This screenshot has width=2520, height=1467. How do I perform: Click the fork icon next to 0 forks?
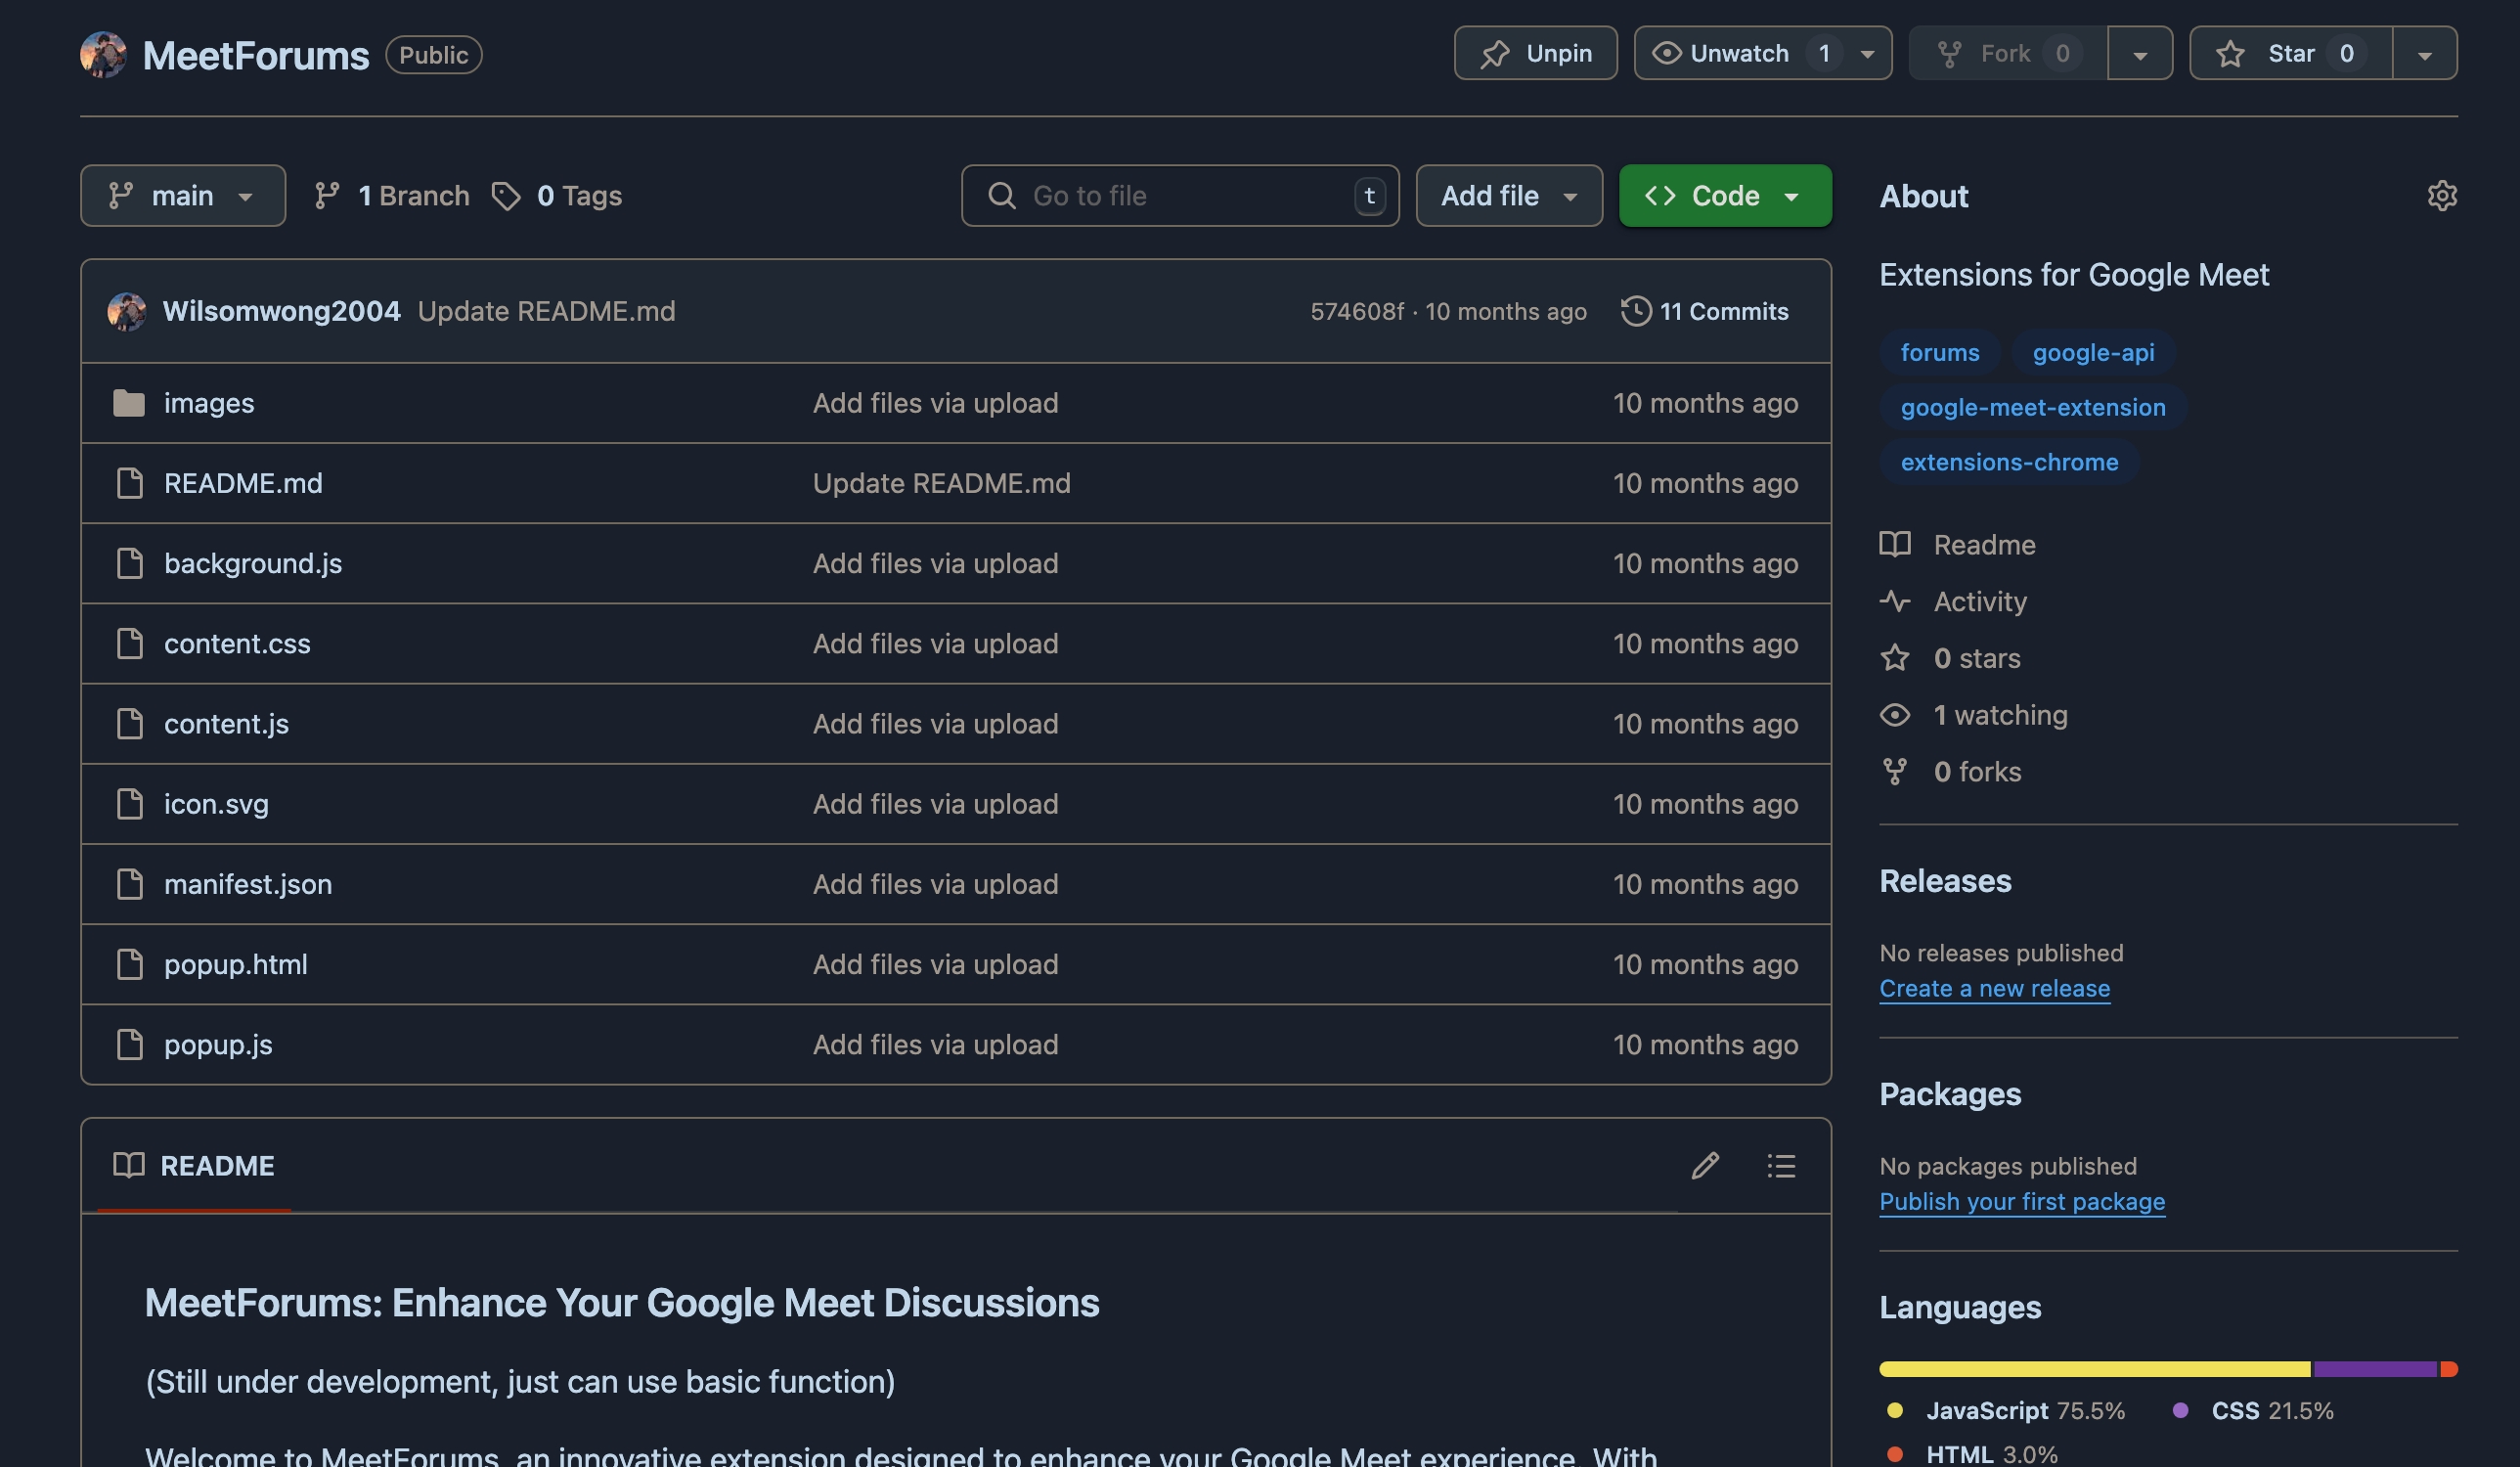(x=1895, y=772)
